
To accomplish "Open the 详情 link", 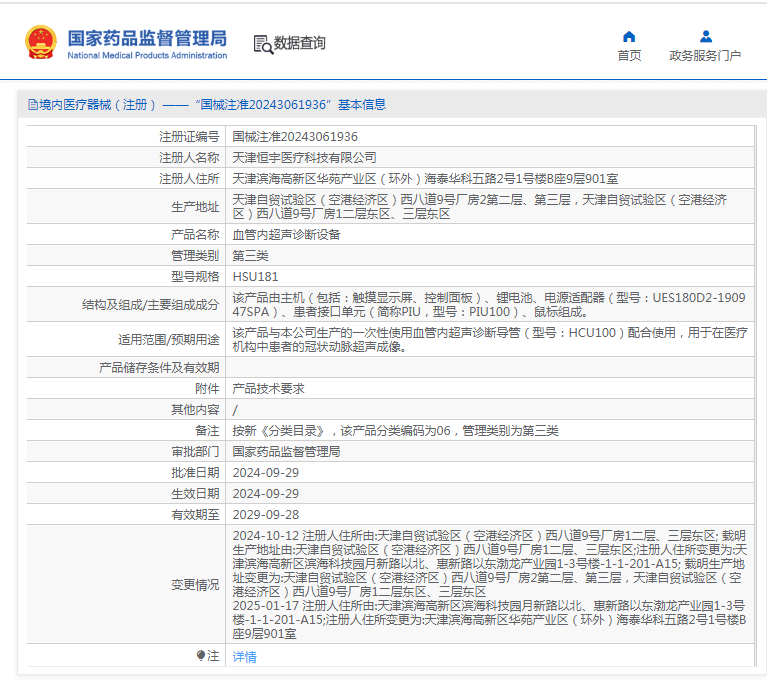I will [x=244, y=657].
